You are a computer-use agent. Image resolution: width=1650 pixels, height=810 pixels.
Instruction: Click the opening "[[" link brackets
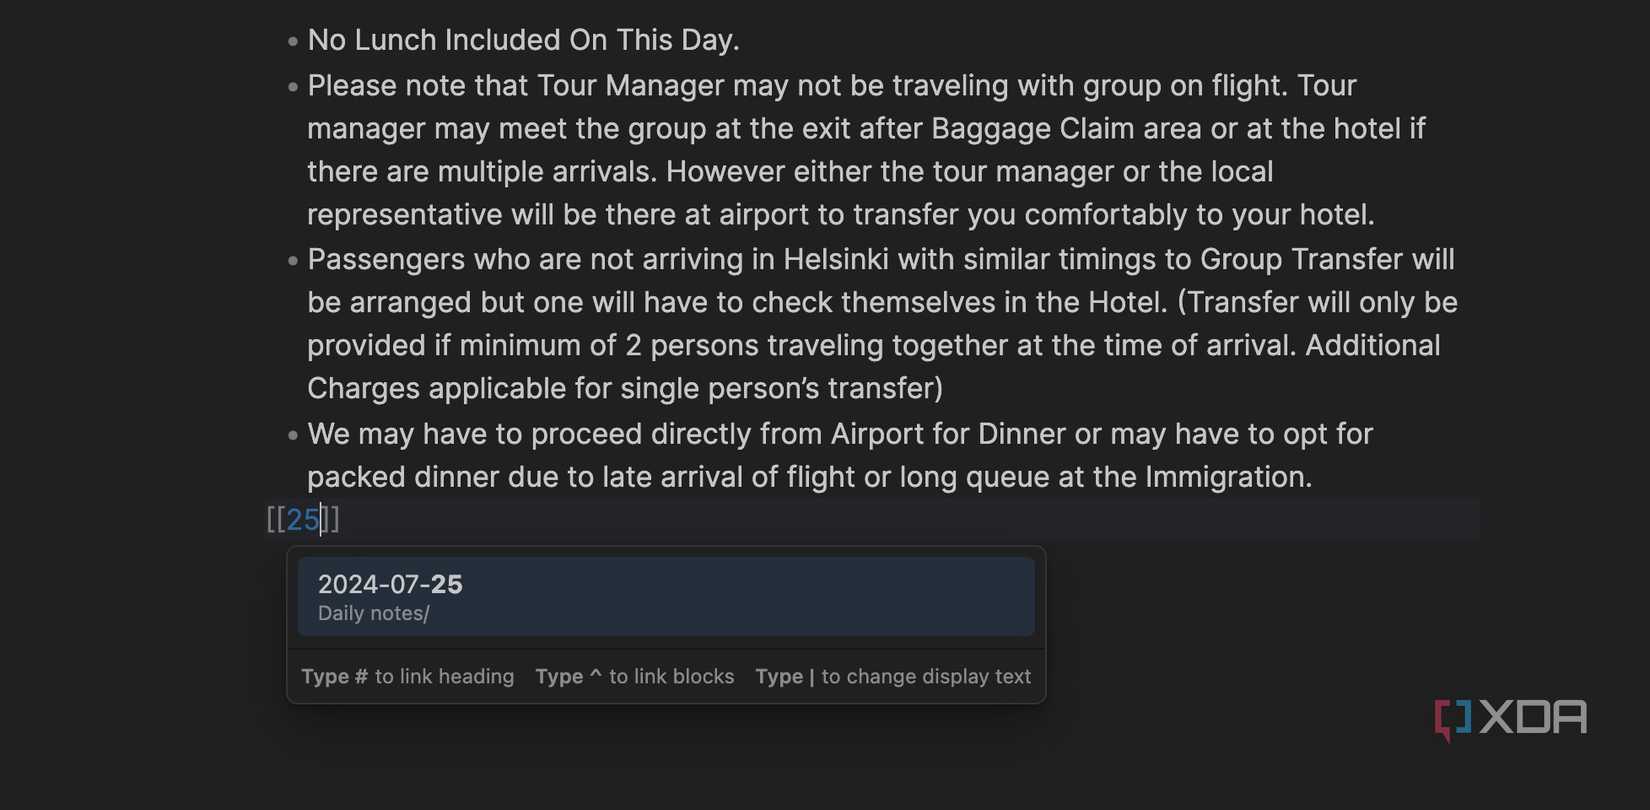click(x=276, y=520)
